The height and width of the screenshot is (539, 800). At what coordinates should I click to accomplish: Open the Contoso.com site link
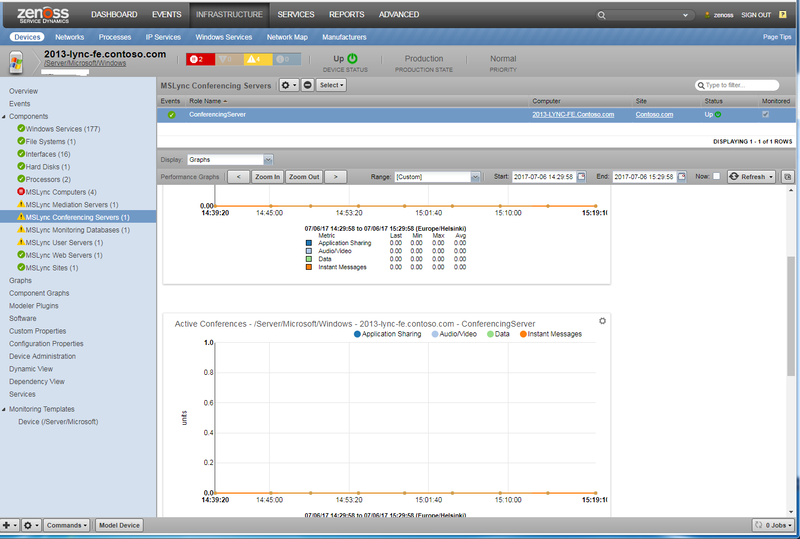(654, 115)
